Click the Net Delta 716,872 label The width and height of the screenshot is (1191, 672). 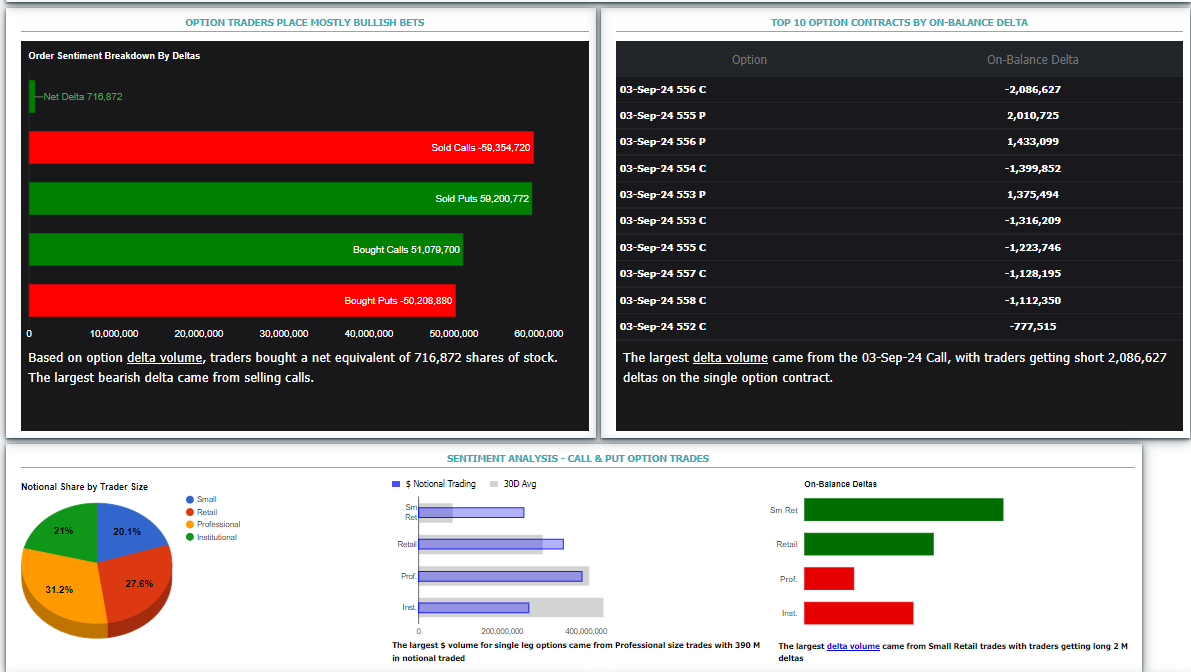click(x=83, y=96)
